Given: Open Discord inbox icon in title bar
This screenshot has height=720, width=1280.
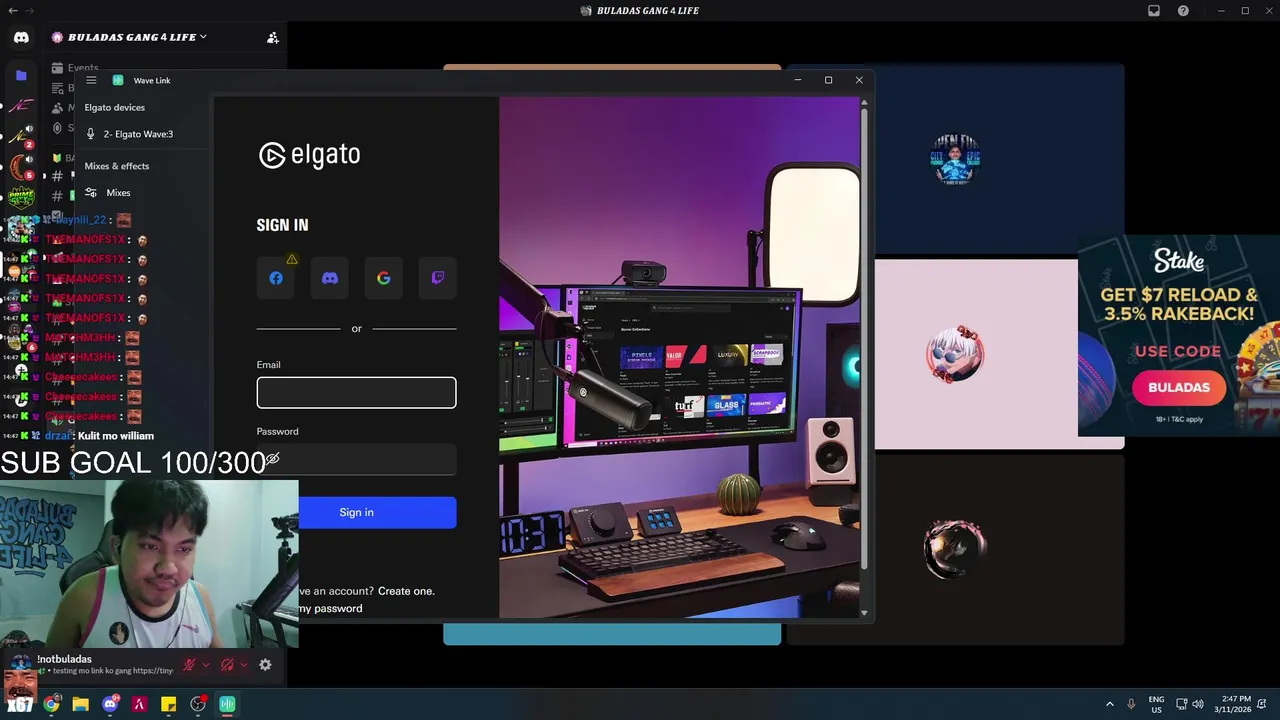Looking at the screenshot, I should point(1154,11).
